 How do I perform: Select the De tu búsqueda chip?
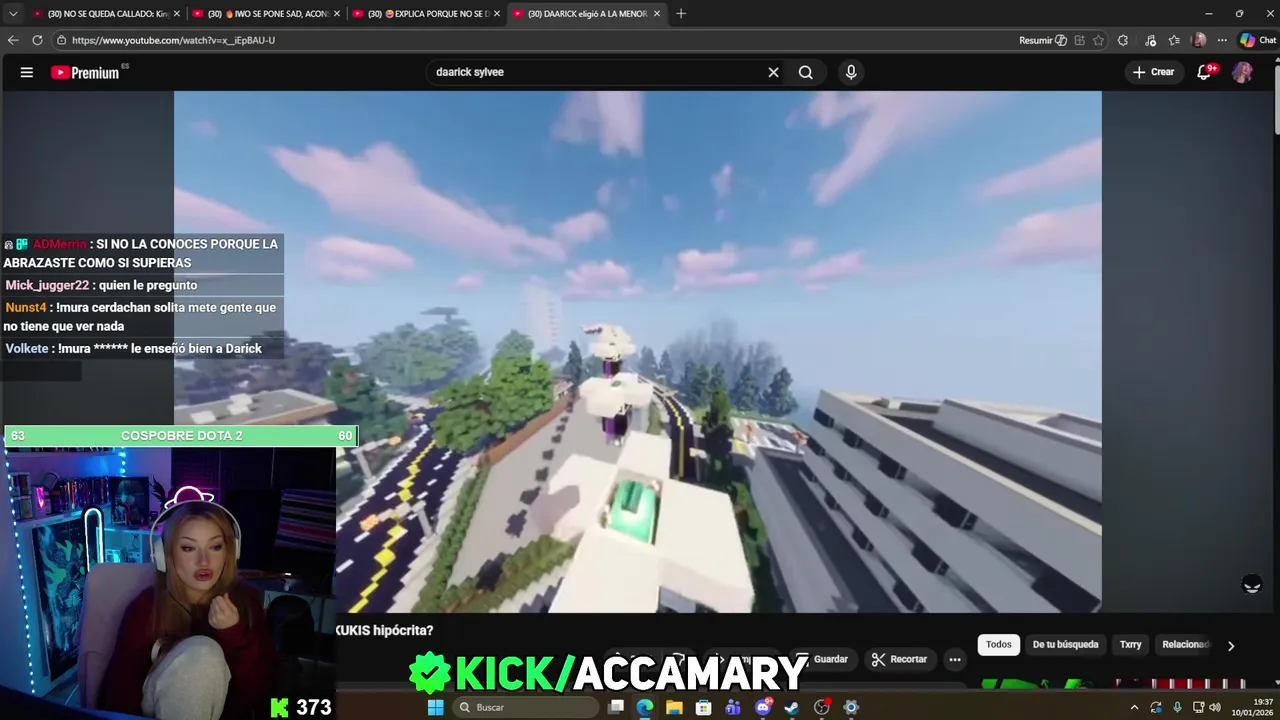click(x=1065, y=645)
